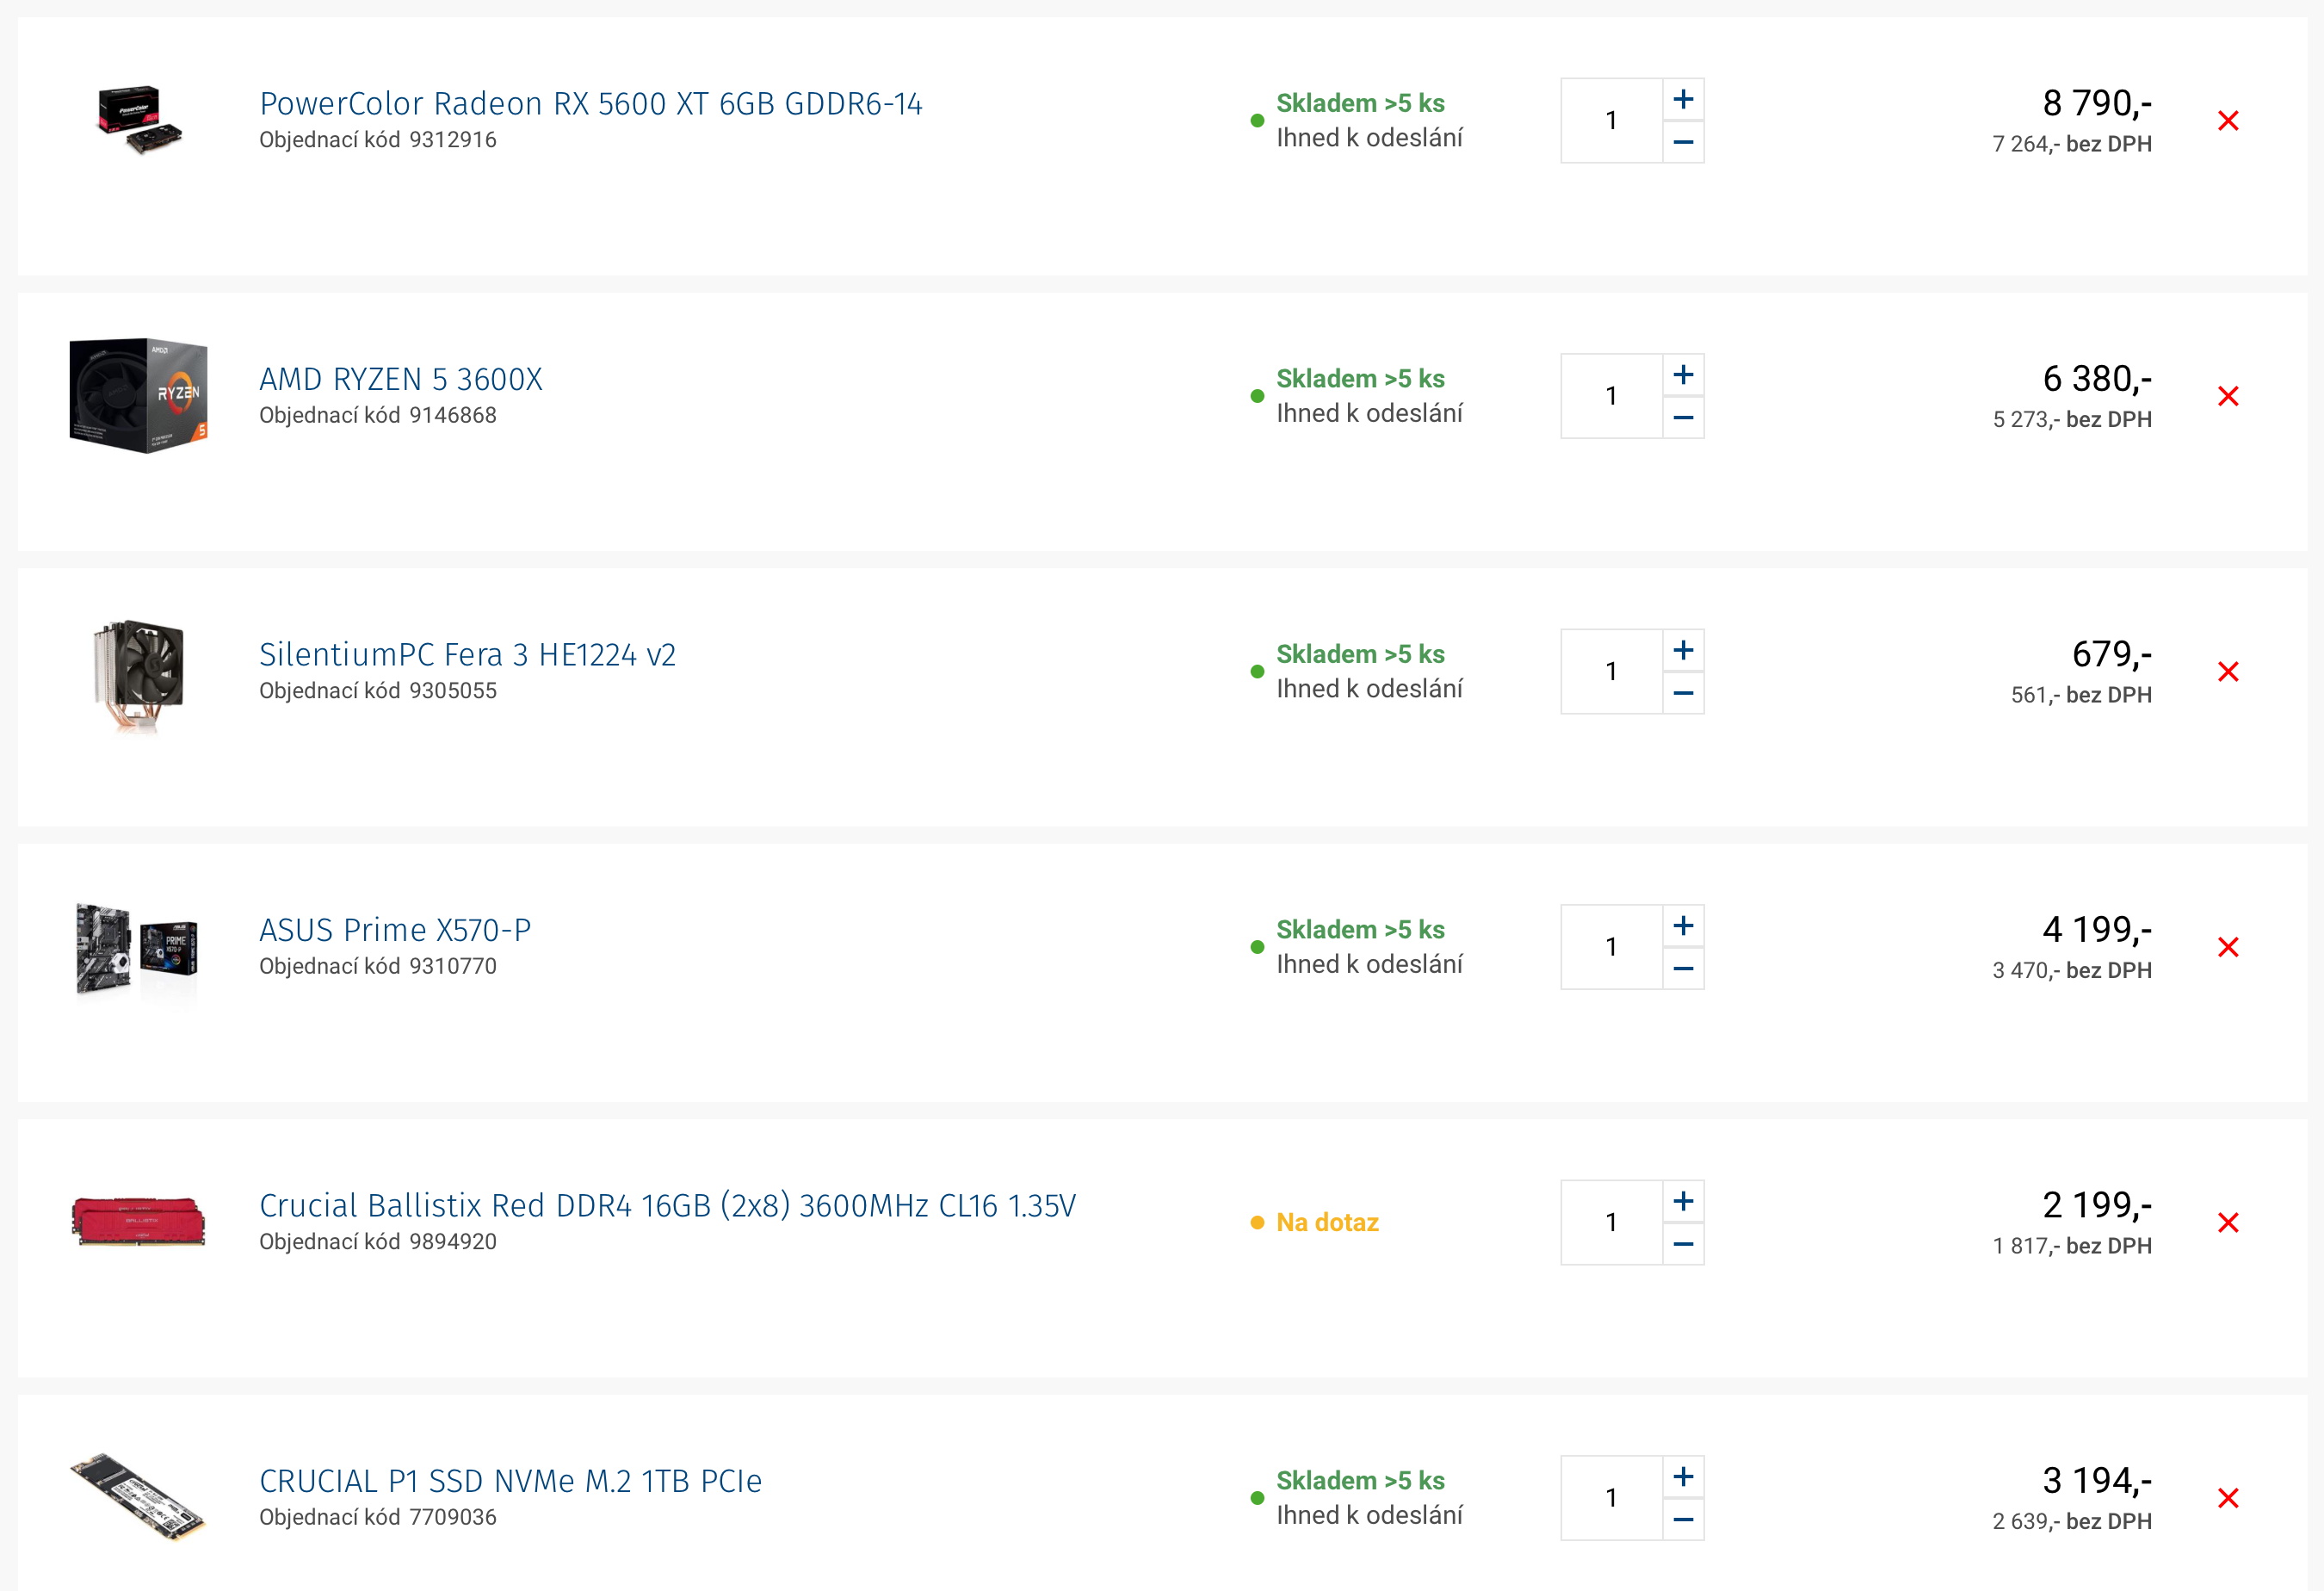Remove PowerColor Radeon RX 5600 XT from cart
This screenshot has height=1591, width=2324.
[x=2228, y=121]
